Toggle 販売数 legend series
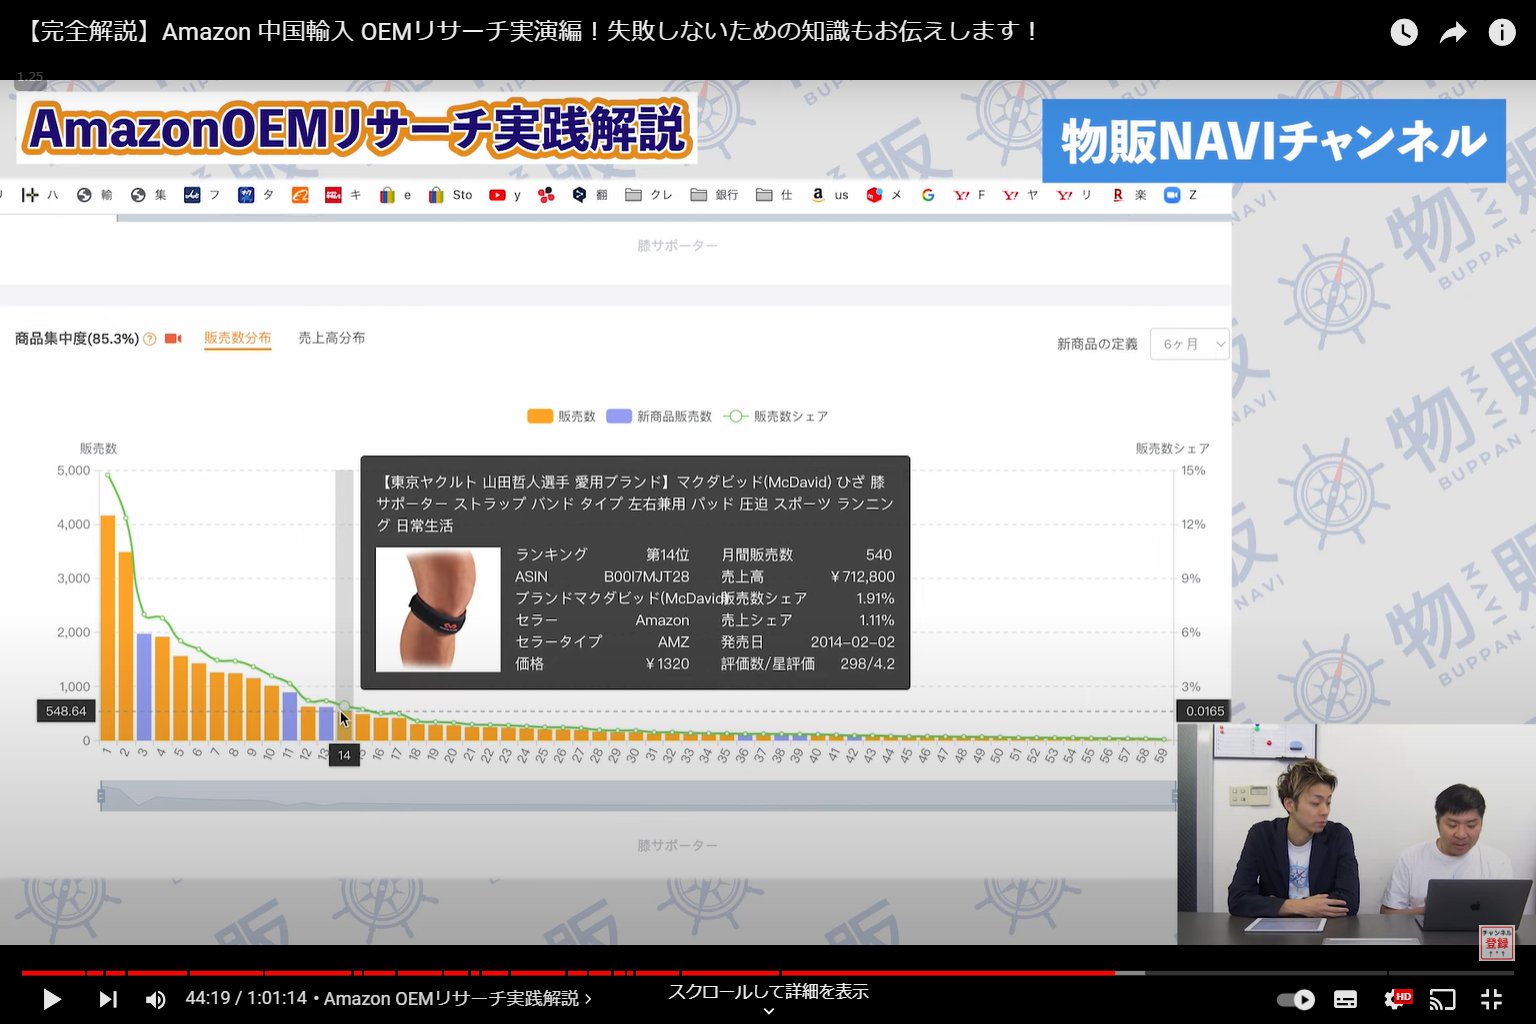The height and width of the screenshot is (1024, 1536). pyautogui.click(x=561, y=416)
